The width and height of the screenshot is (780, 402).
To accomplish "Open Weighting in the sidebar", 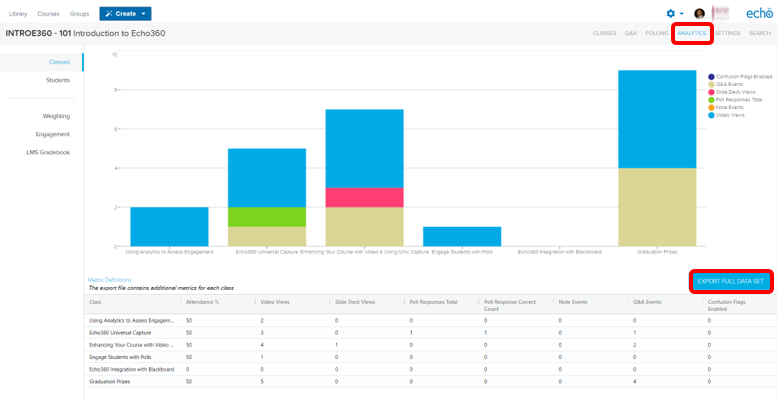I will [x=56, y=116].
